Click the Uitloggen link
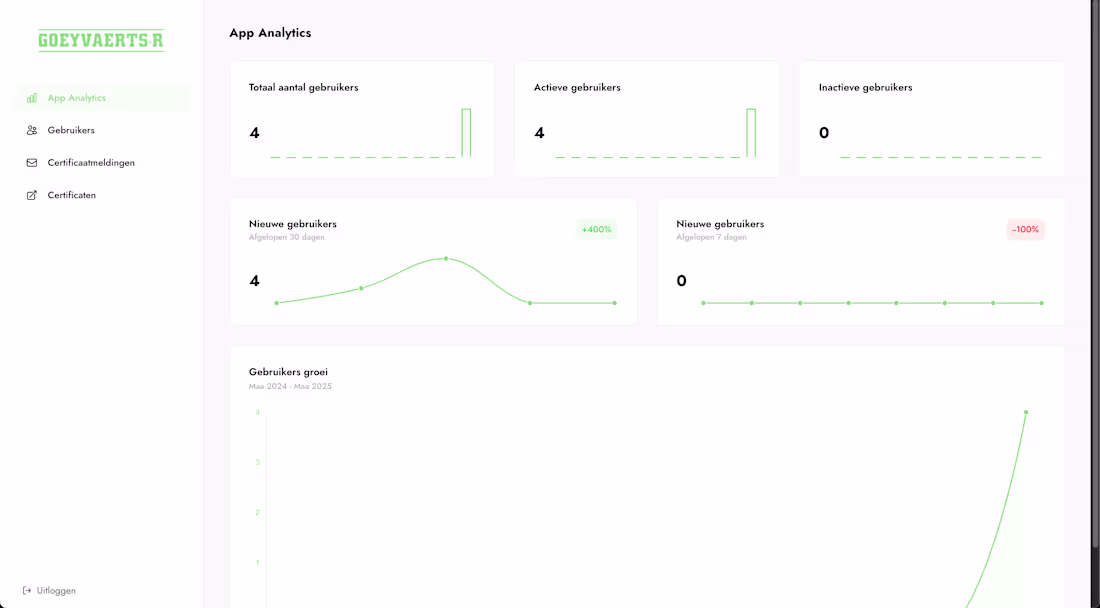Image resolution: width=1100 pixels, height=608 pixels. [x=55, y=590]
